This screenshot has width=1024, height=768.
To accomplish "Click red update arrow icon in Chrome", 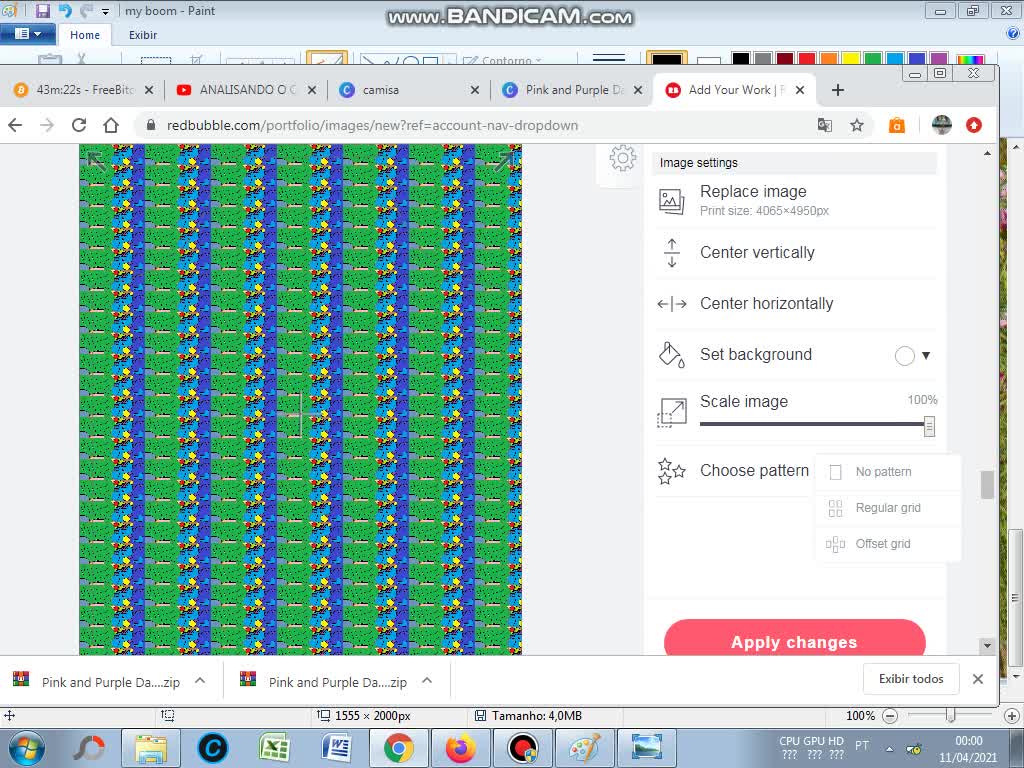I will click(974, 125).
